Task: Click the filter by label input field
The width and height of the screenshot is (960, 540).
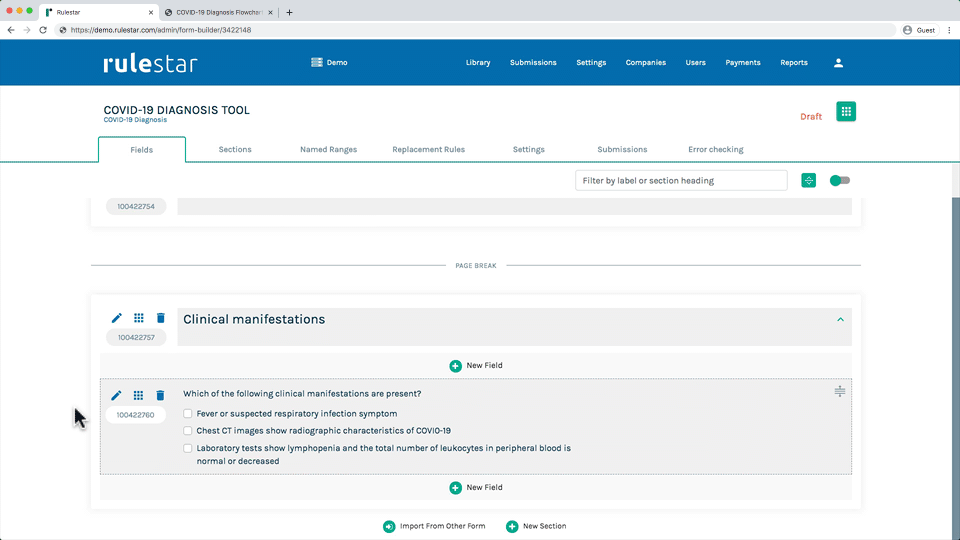Action: click(x=681, y=181)
